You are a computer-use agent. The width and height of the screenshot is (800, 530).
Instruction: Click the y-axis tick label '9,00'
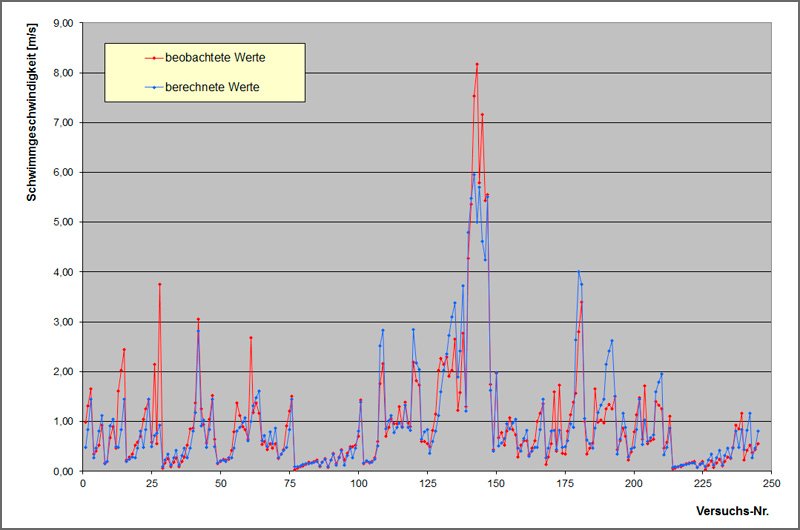click(x=61, y=22)
